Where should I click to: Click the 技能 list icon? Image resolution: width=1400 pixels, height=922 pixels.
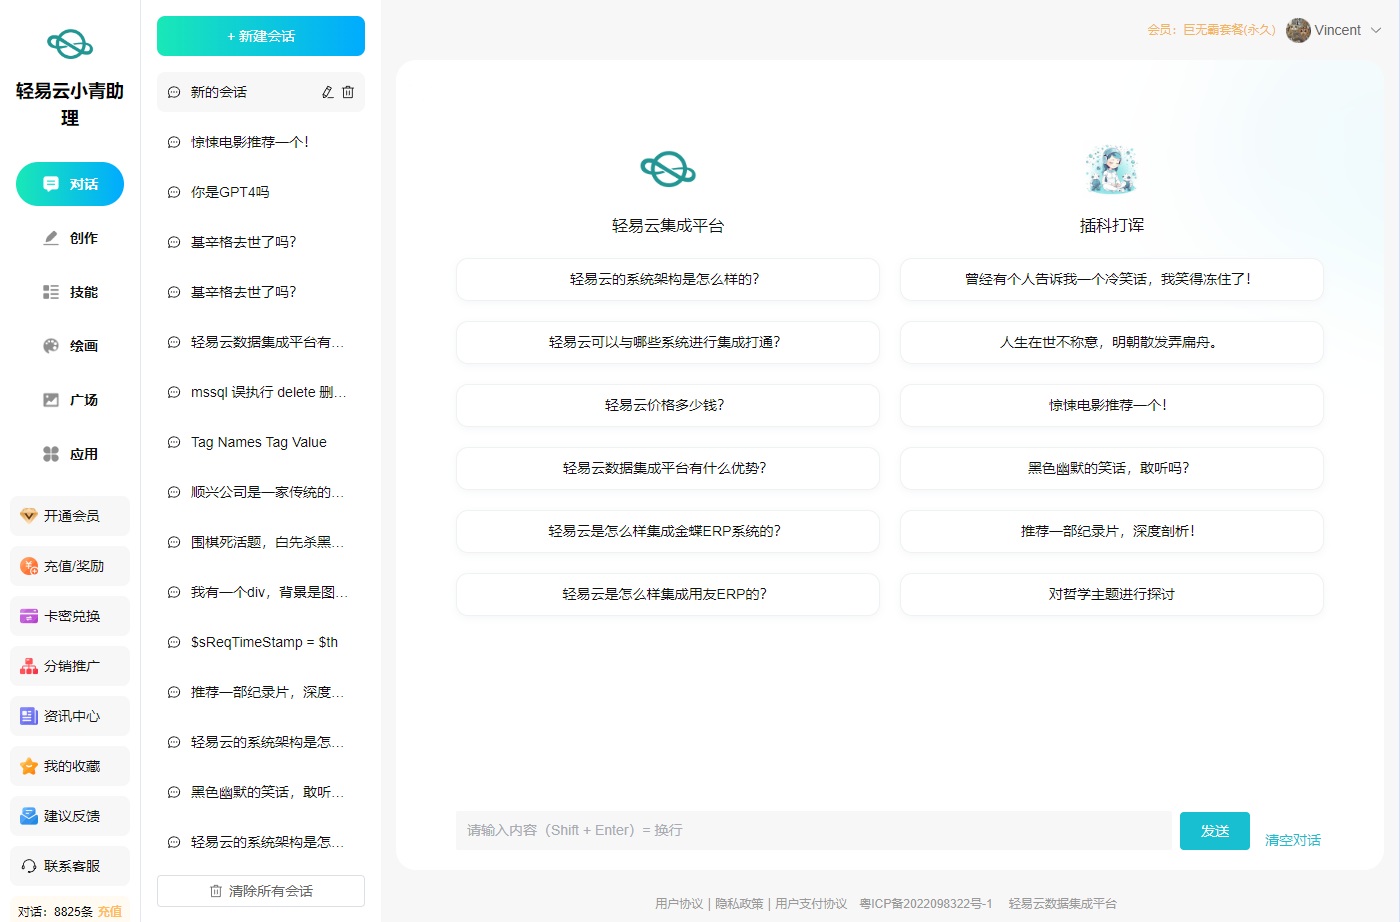(51, 292)
